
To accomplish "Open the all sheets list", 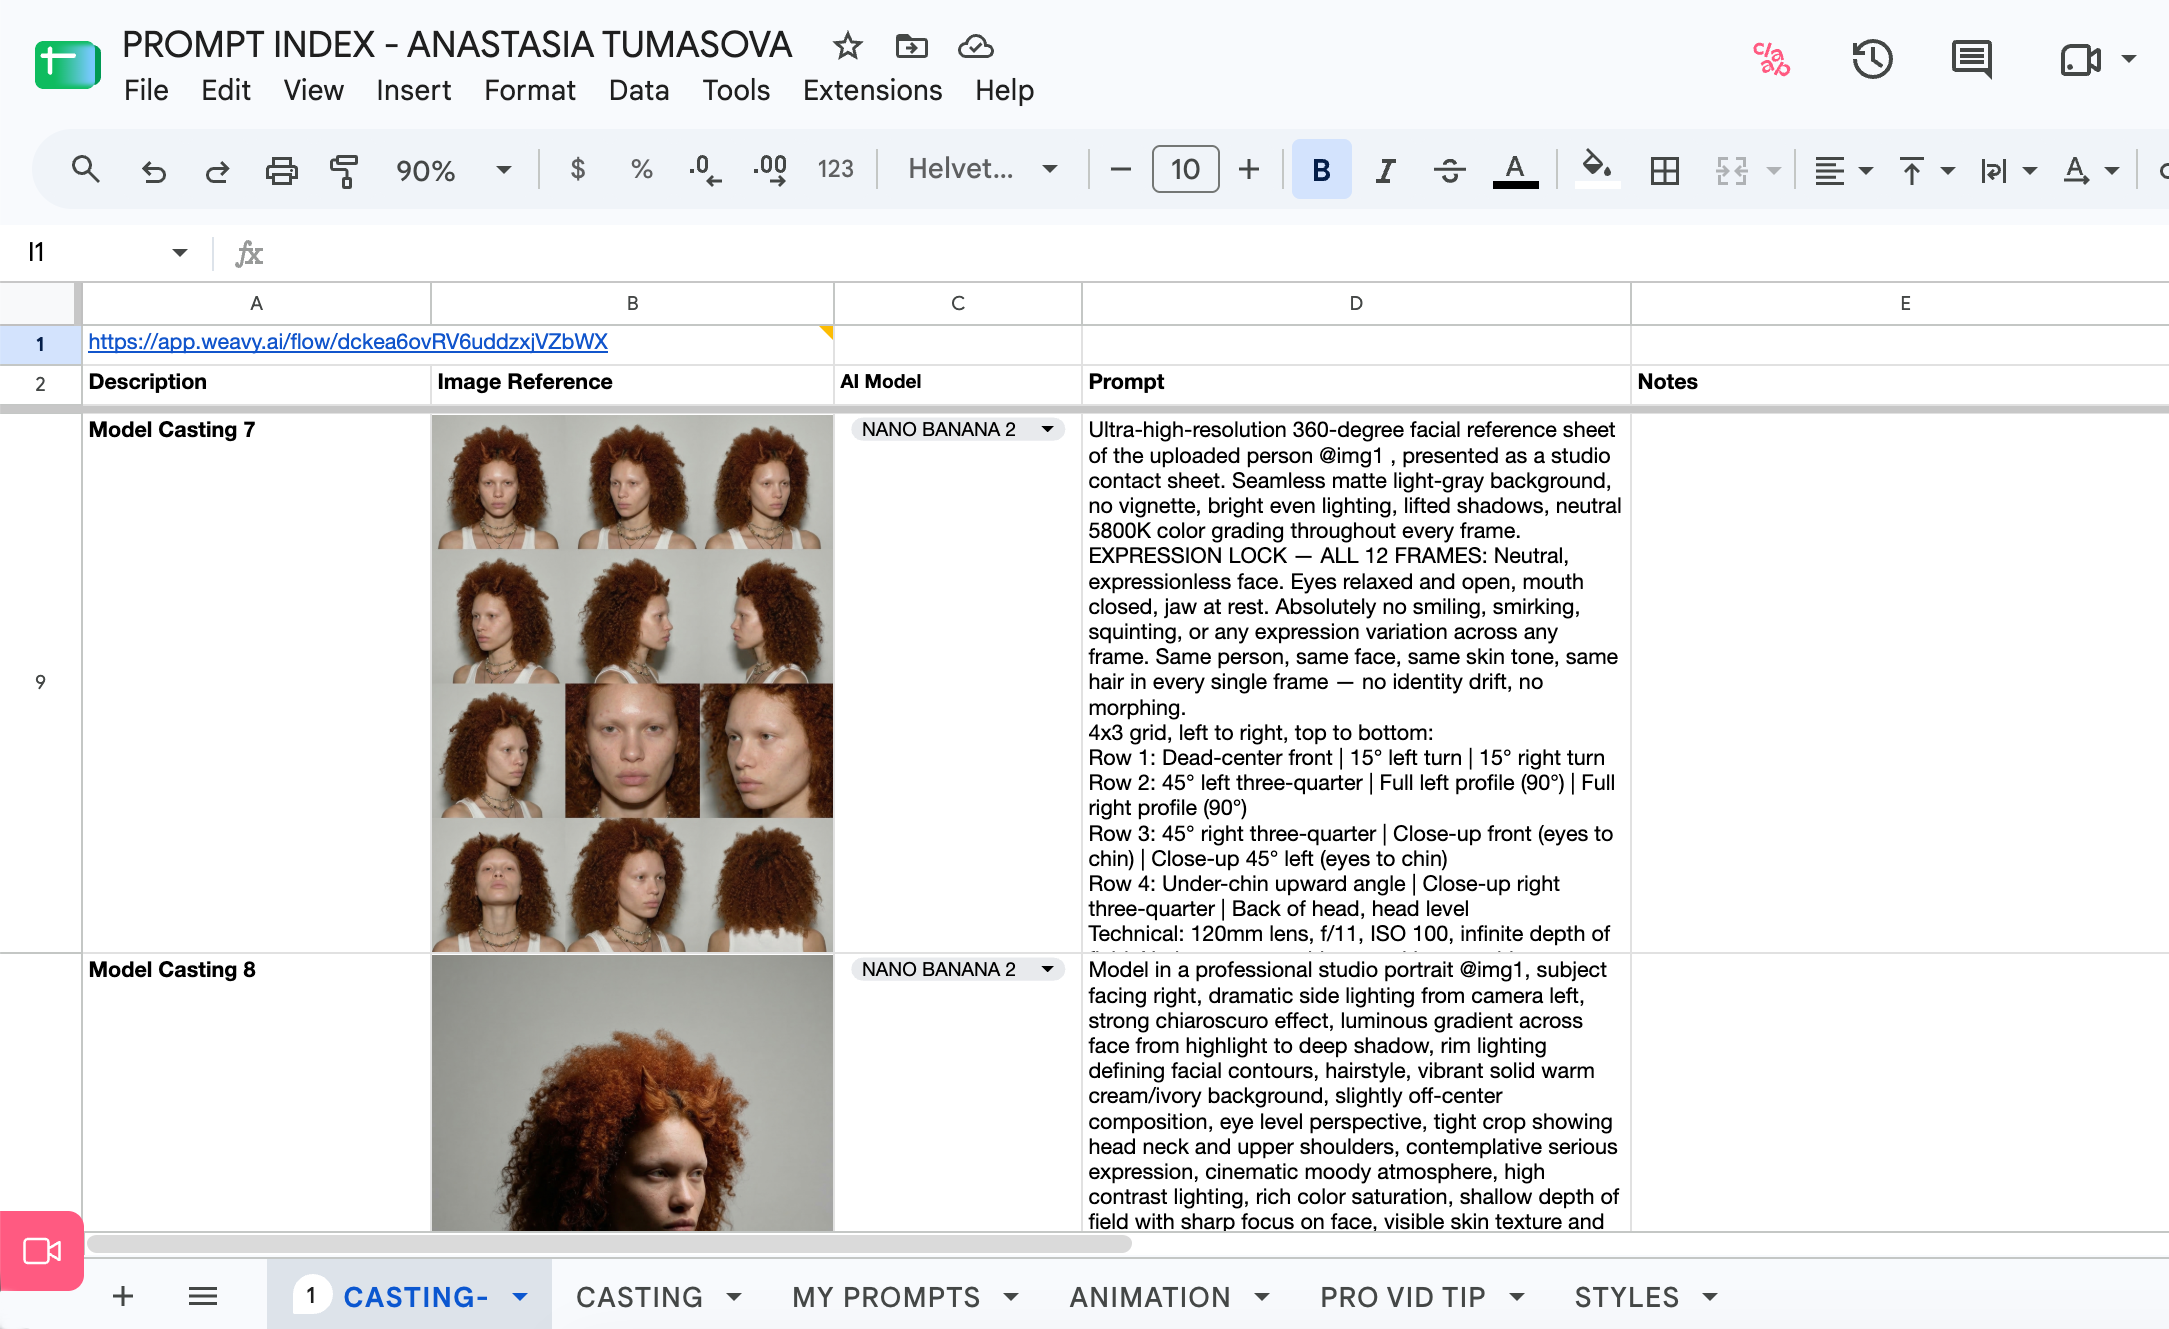I will [203, 1297].
